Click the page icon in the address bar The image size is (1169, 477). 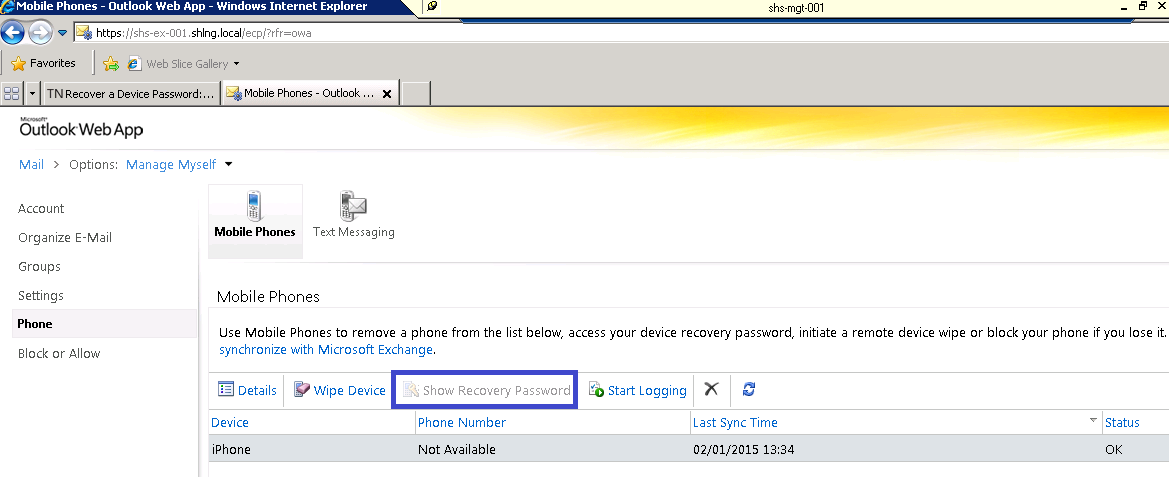[x=84, y=33]
